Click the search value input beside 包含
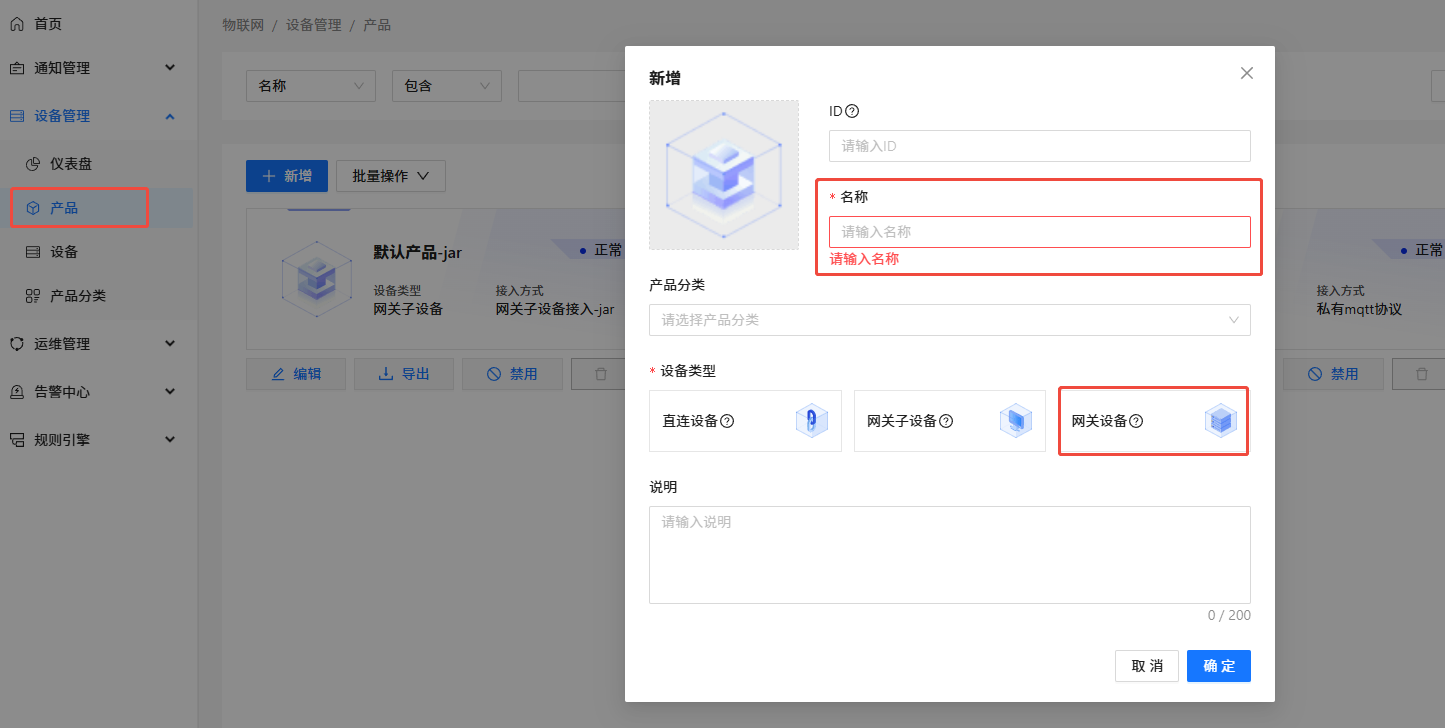 [571, 86]
